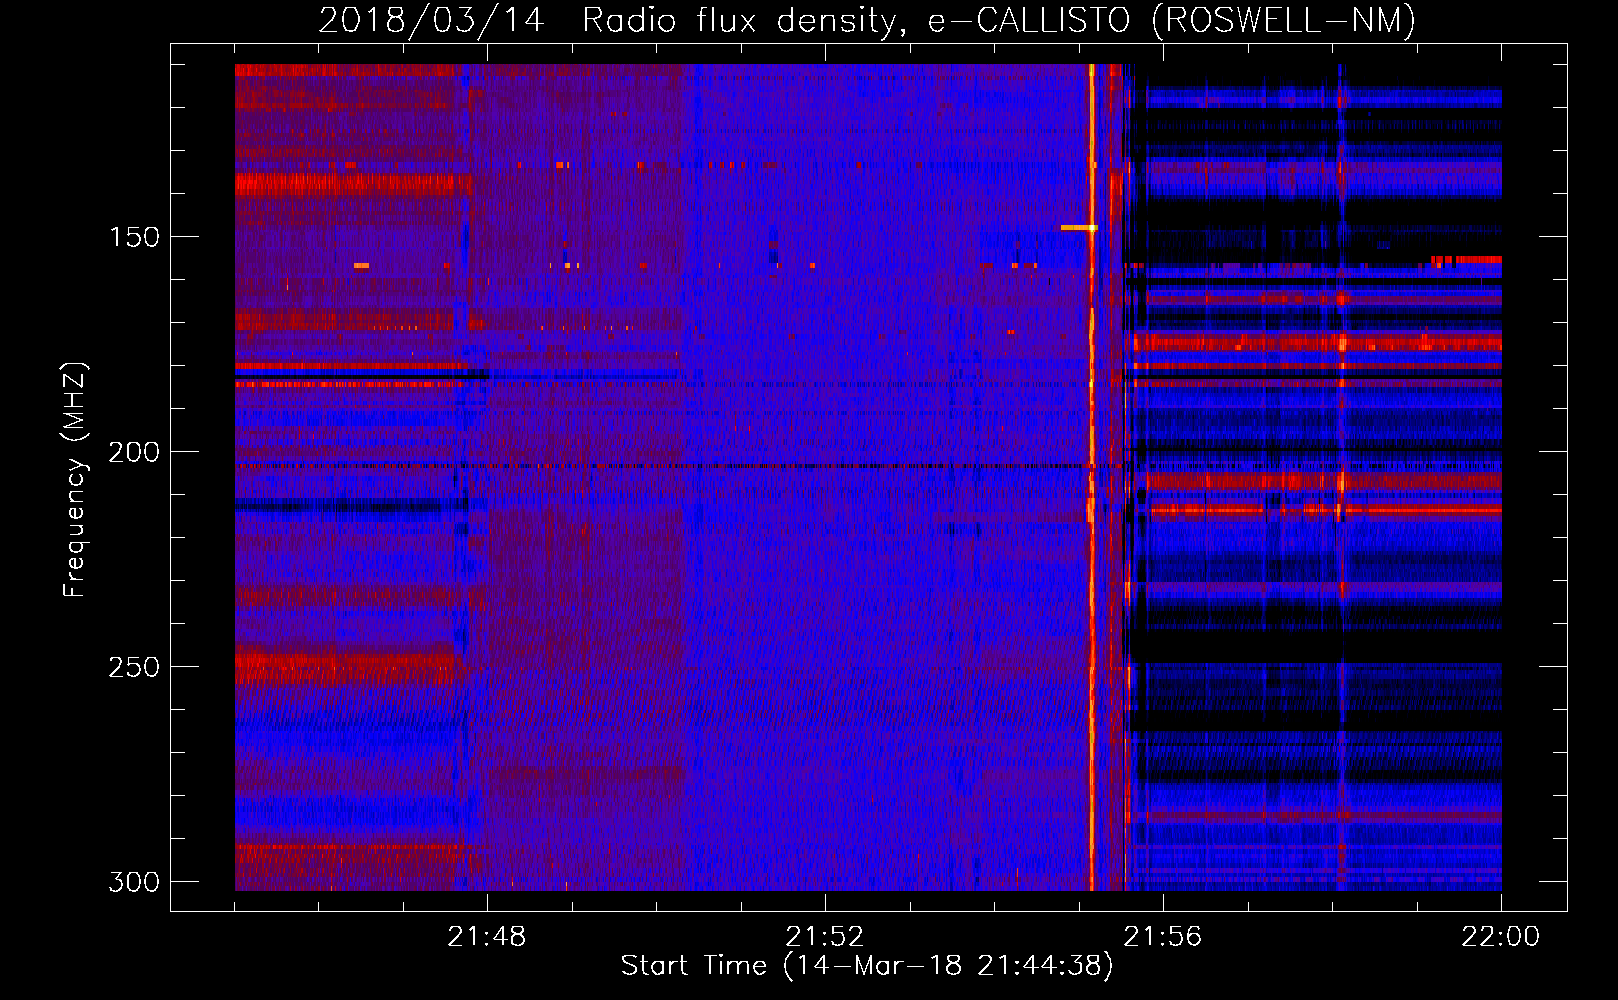This screenshot has height=1000, width=1618.
Task: Click the plot title 'Radio flux density, e-CALLISTO (ROSWELL-NM)'
Action: coord(998,20)
